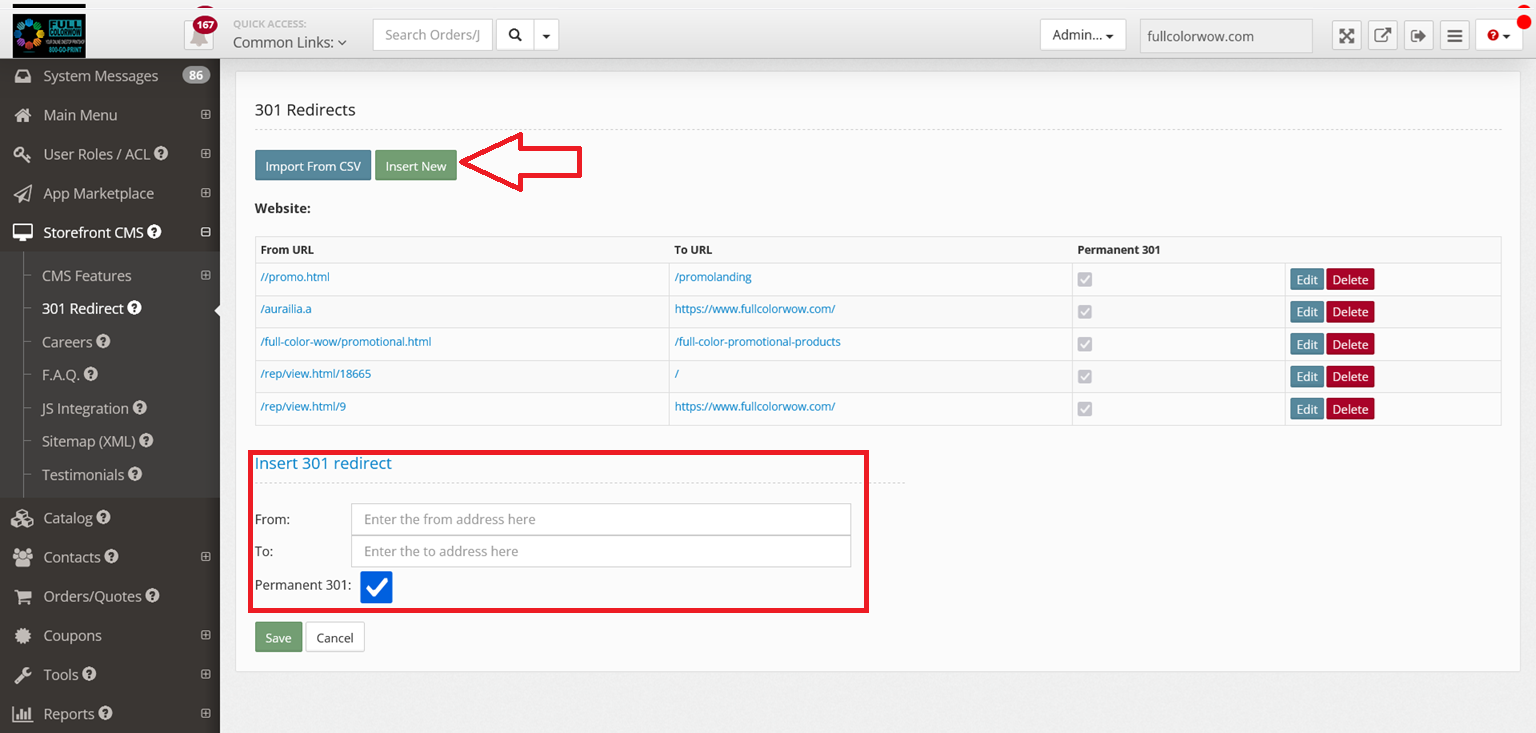
Task: Open Testimonials in the sidebar
Action: coord(83,475)
